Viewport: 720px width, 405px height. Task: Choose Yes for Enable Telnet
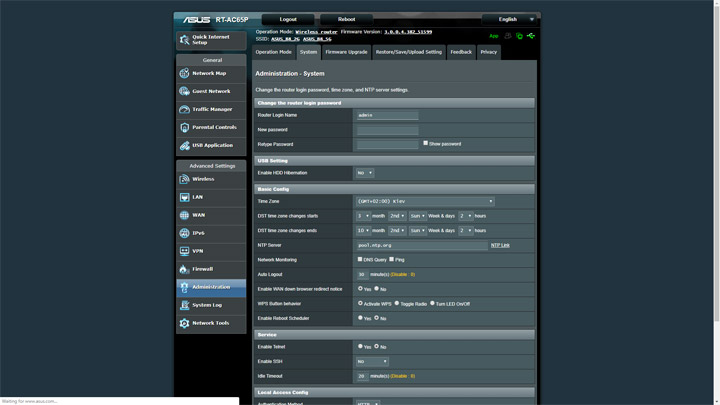pos(360,346)
